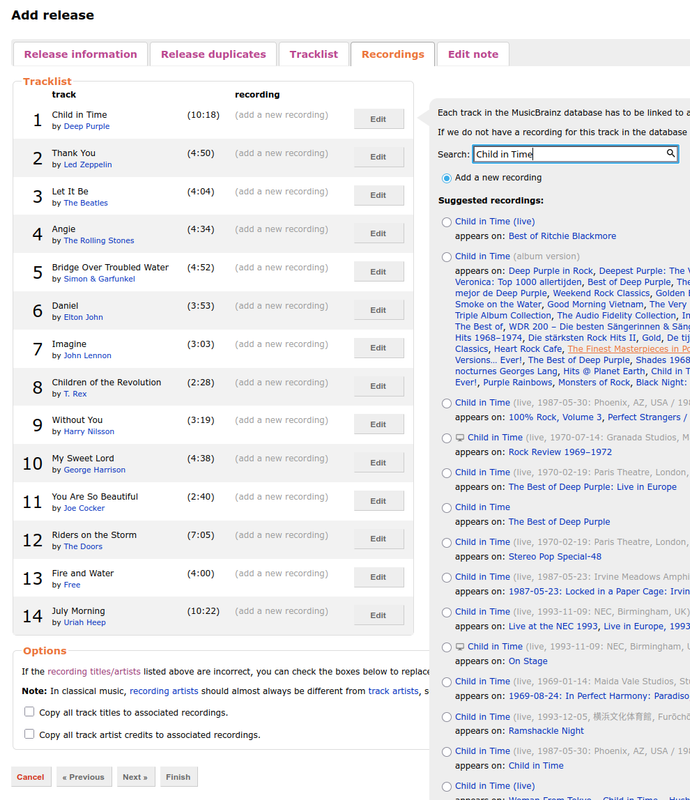This screenshot has width=690, height=800.
Task: Edit recording for Without You
Action: [x=379, y=424]
